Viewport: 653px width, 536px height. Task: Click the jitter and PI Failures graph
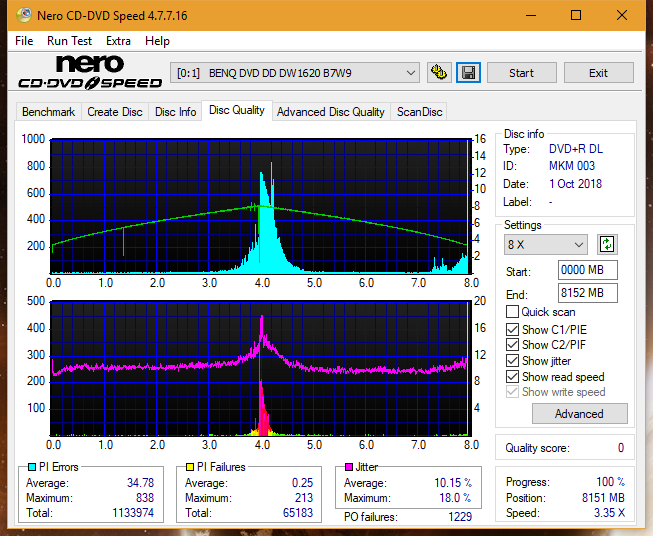click(x=261, y=369)
